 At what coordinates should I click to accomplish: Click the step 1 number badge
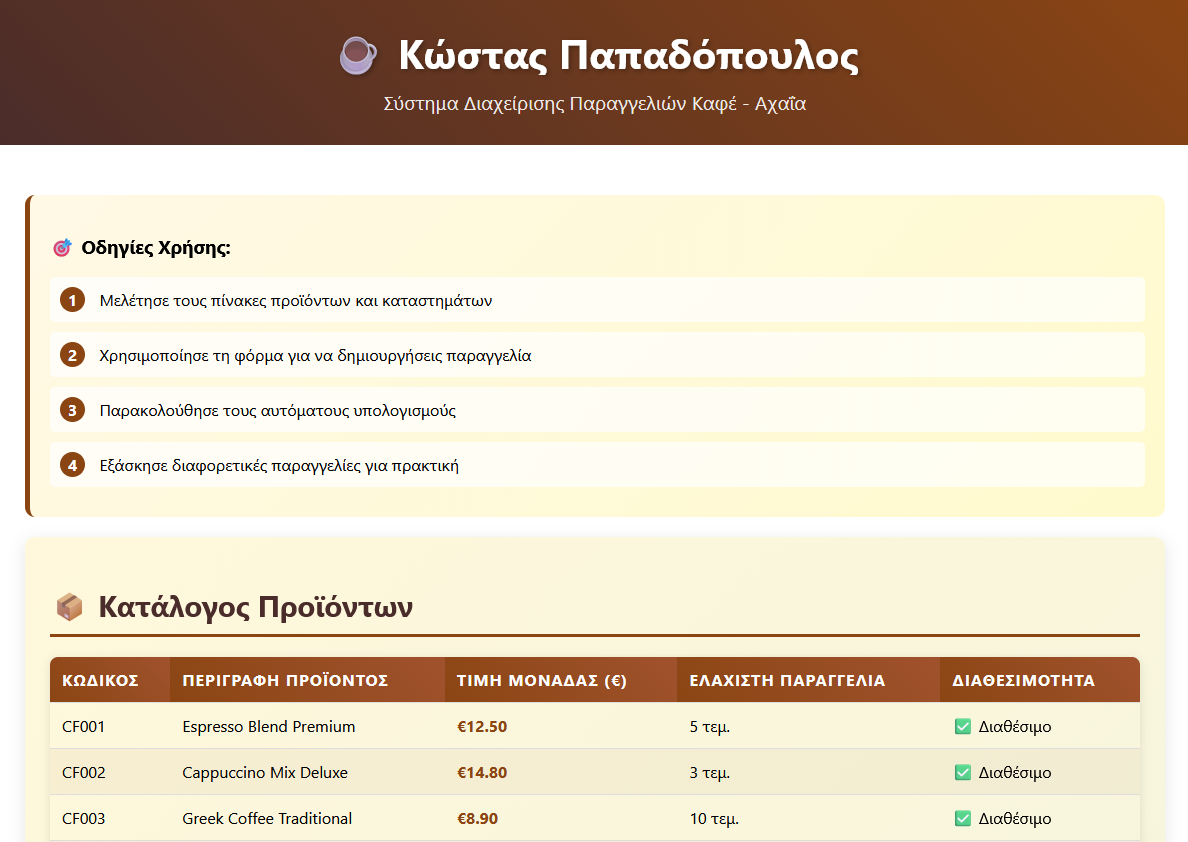(x=72, y=300)
